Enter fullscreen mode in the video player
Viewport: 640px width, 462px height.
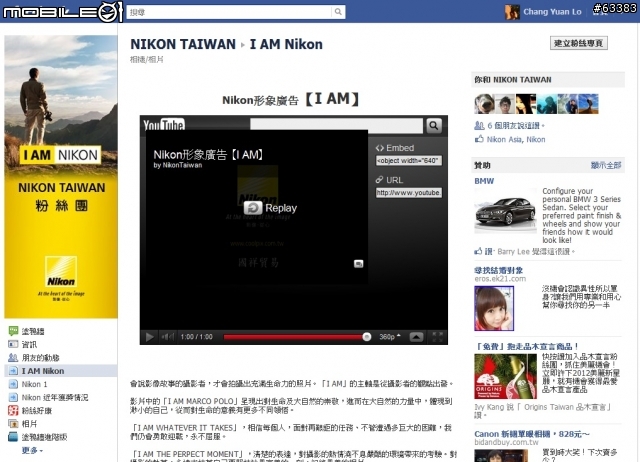(437, 337)
